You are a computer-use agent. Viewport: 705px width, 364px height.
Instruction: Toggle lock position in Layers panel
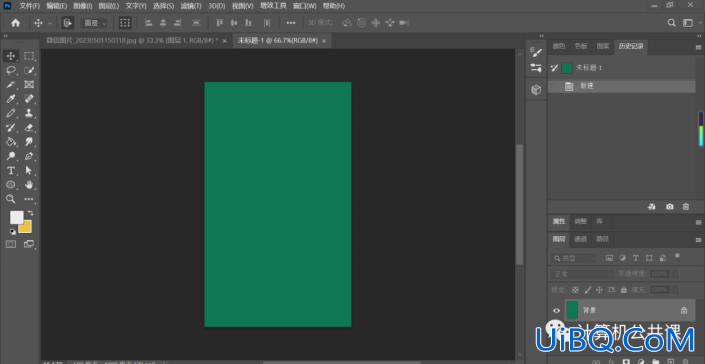click(599, 290)
